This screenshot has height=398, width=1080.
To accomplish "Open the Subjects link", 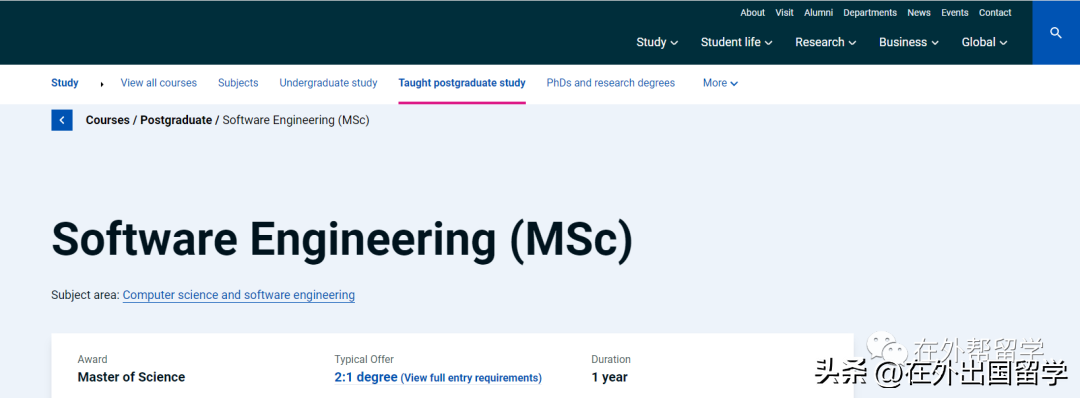I will pyautogui.click(x=238, y=83).
